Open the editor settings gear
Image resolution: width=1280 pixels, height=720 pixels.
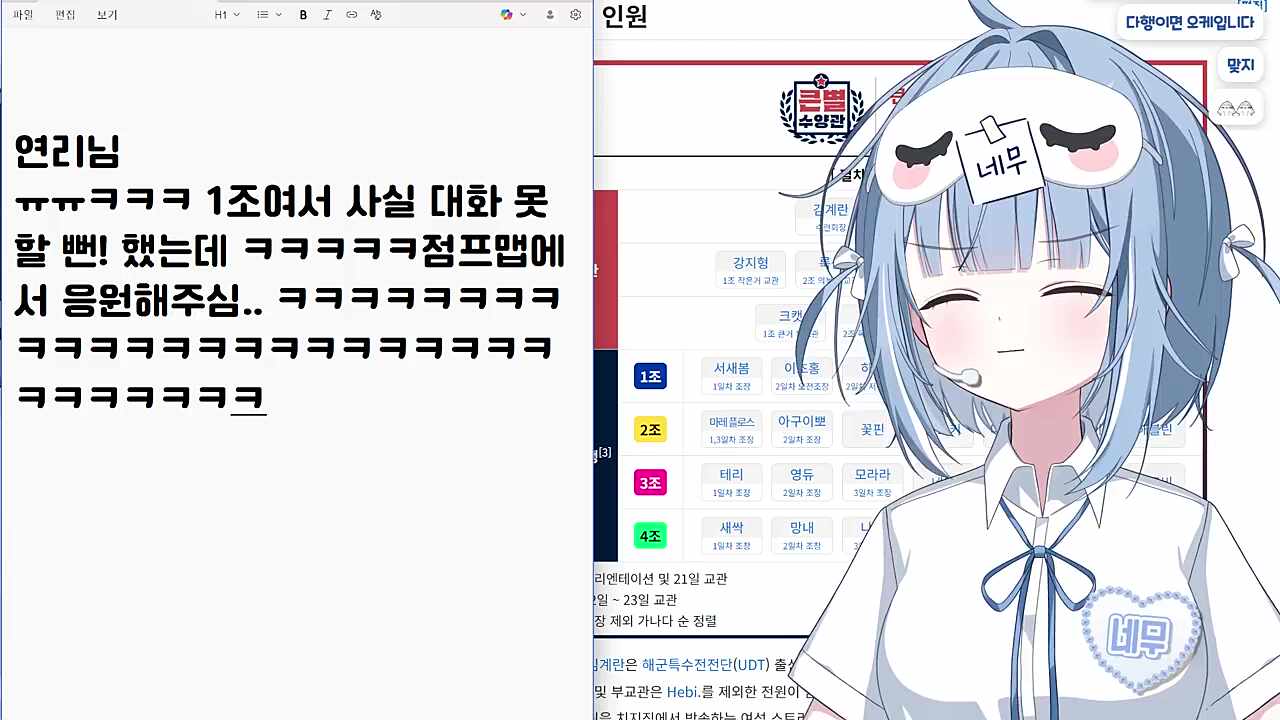(575, 14)
